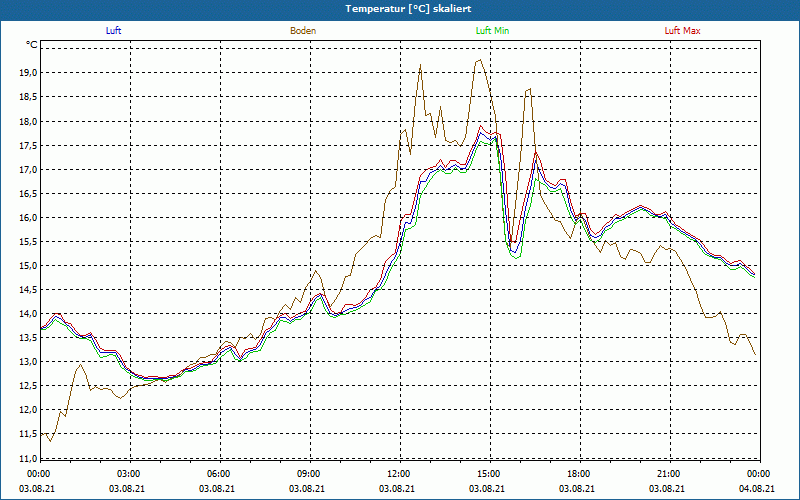Click the 12:00 time axis label
Viewport: 800px width, 500px height.
(x=397, y=474)
